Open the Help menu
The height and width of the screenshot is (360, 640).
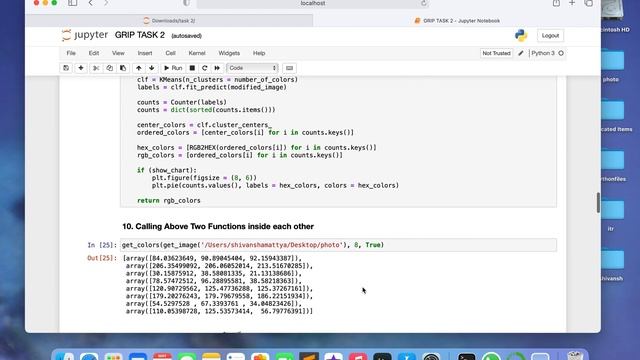coord(259,53)
